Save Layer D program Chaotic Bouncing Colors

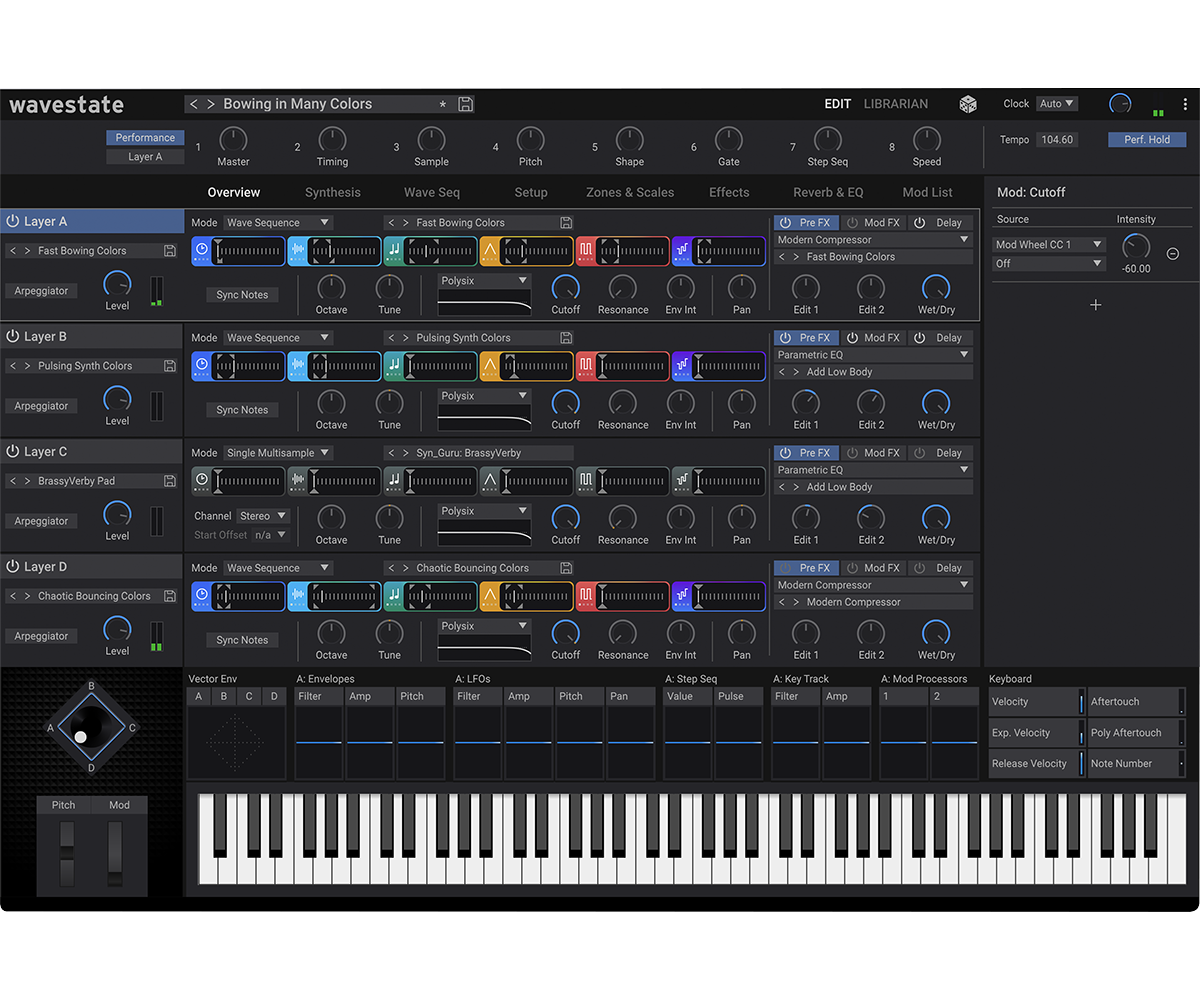point(170,596)
